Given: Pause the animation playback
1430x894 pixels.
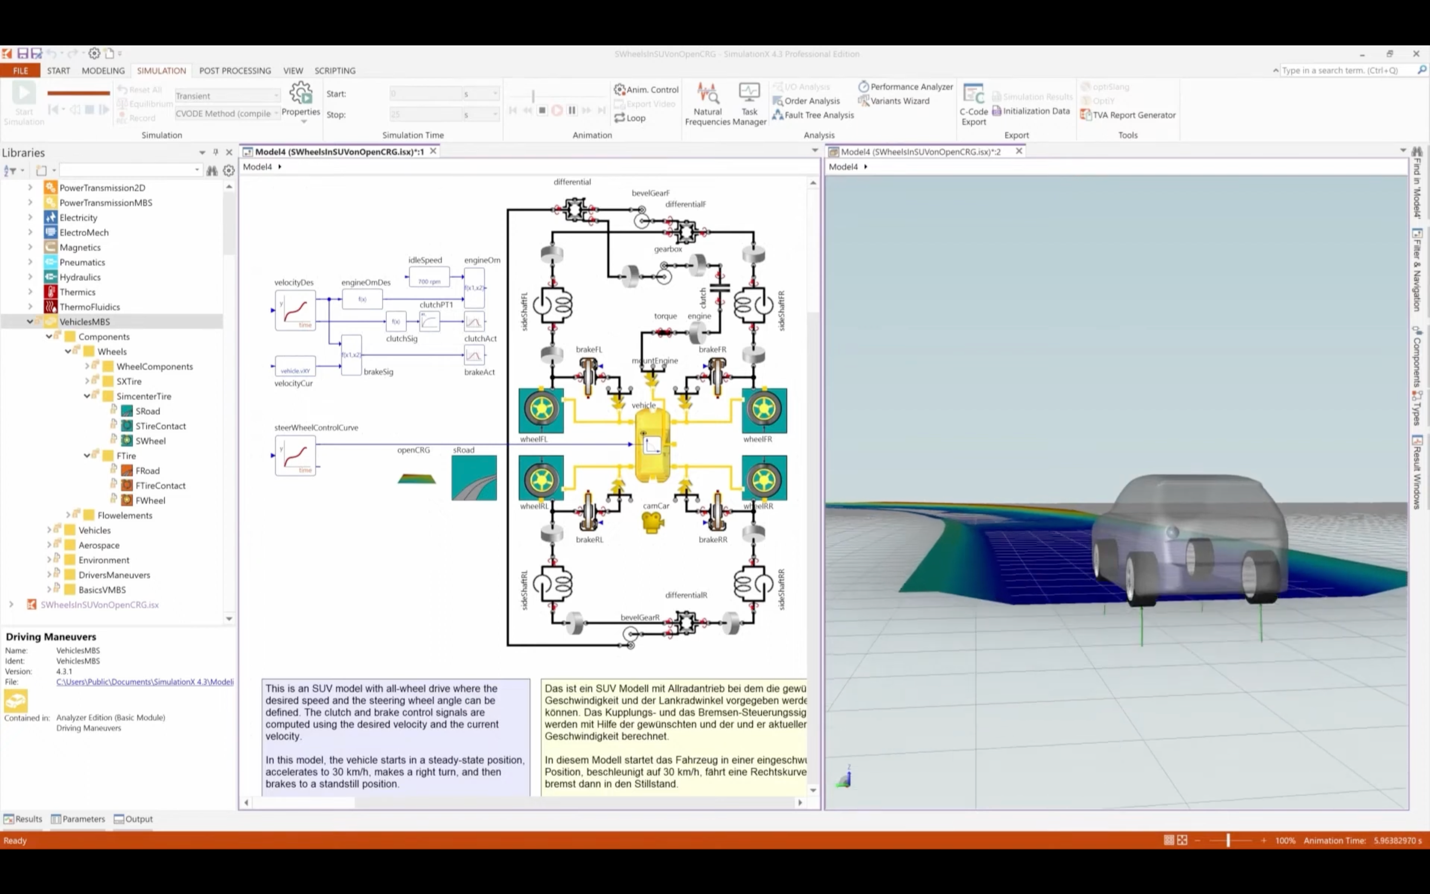Looking at the screenshot, I should pos(572,111).
